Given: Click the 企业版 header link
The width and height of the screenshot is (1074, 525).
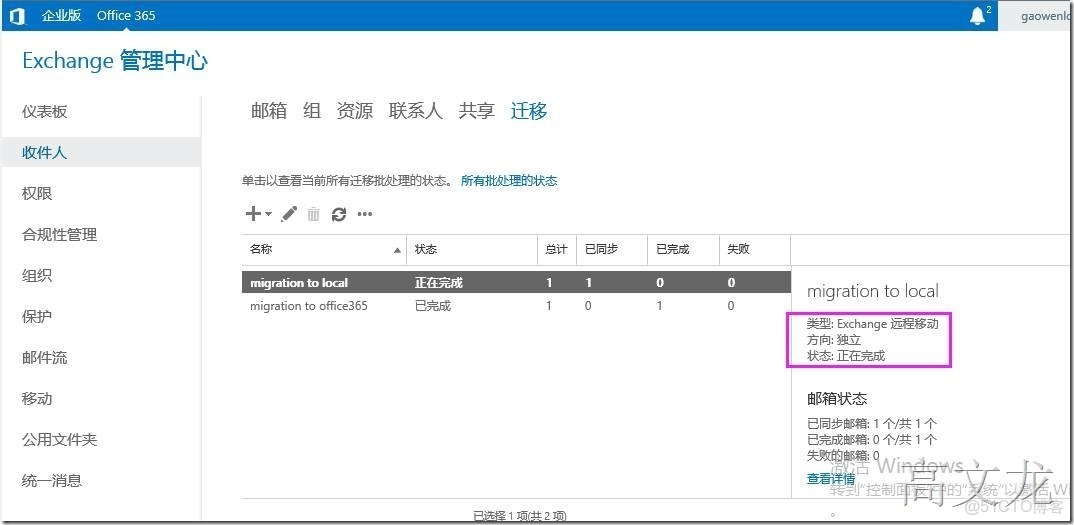Looking at the screenshot, I should point(62,15).
